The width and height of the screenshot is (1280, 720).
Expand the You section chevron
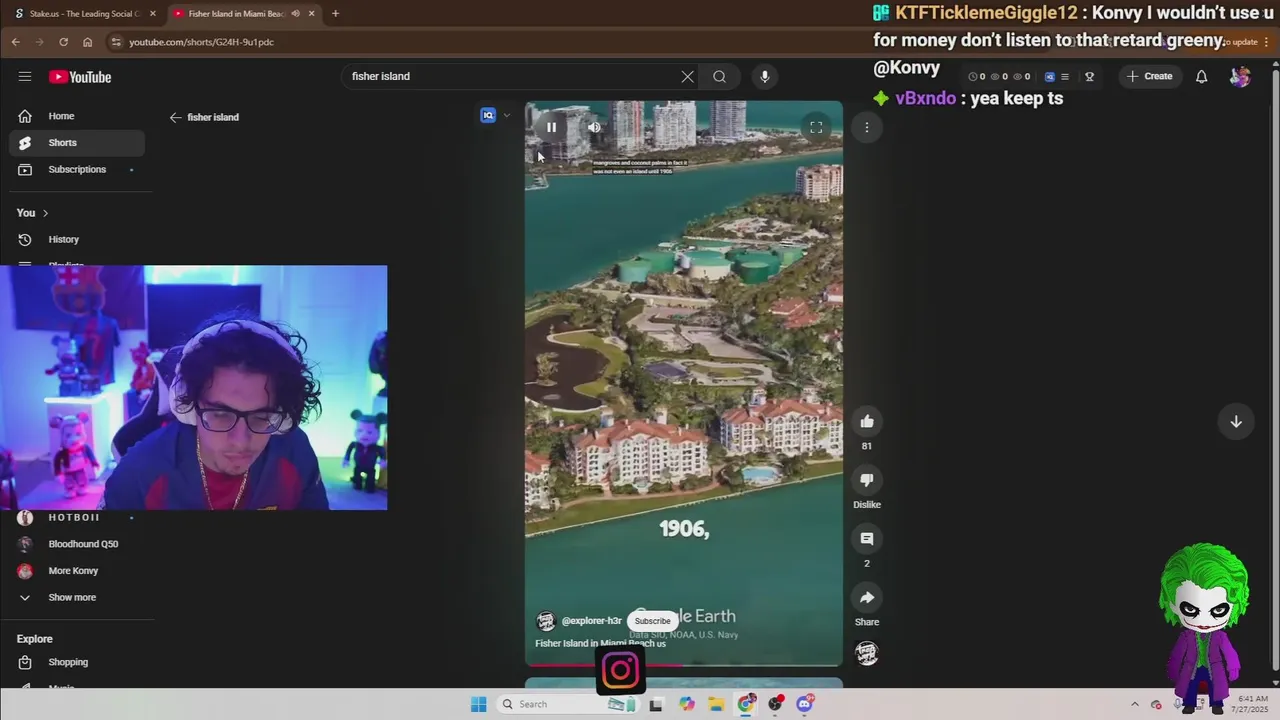pos(45,213)
